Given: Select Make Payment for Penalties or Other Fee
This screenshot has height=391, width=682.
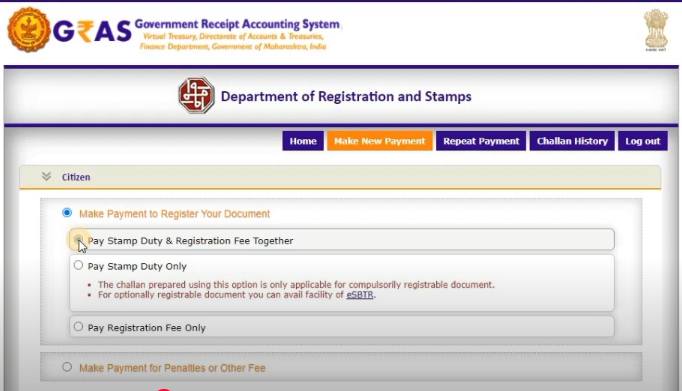Looking at the screenshot, I should coord(67,367).
